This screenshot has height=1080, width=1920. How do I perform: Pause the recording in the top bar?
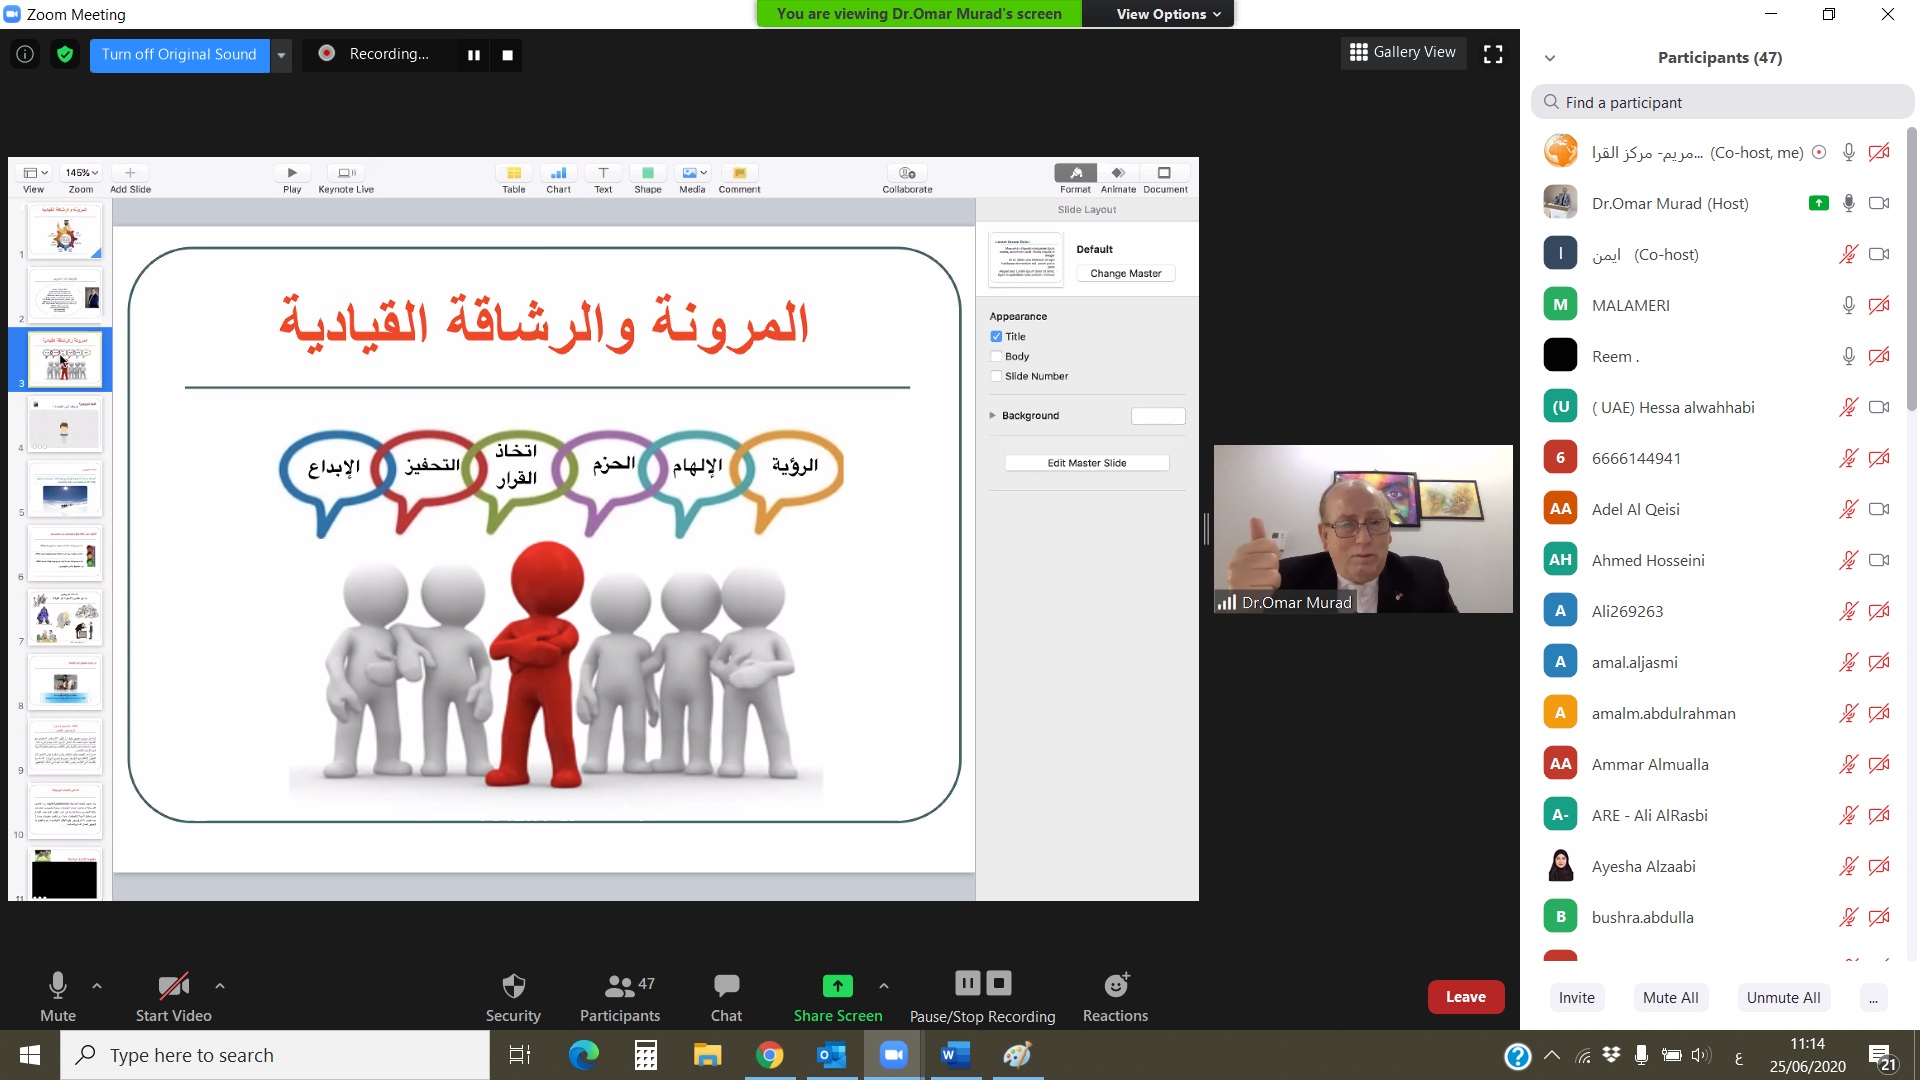point(474,55)
